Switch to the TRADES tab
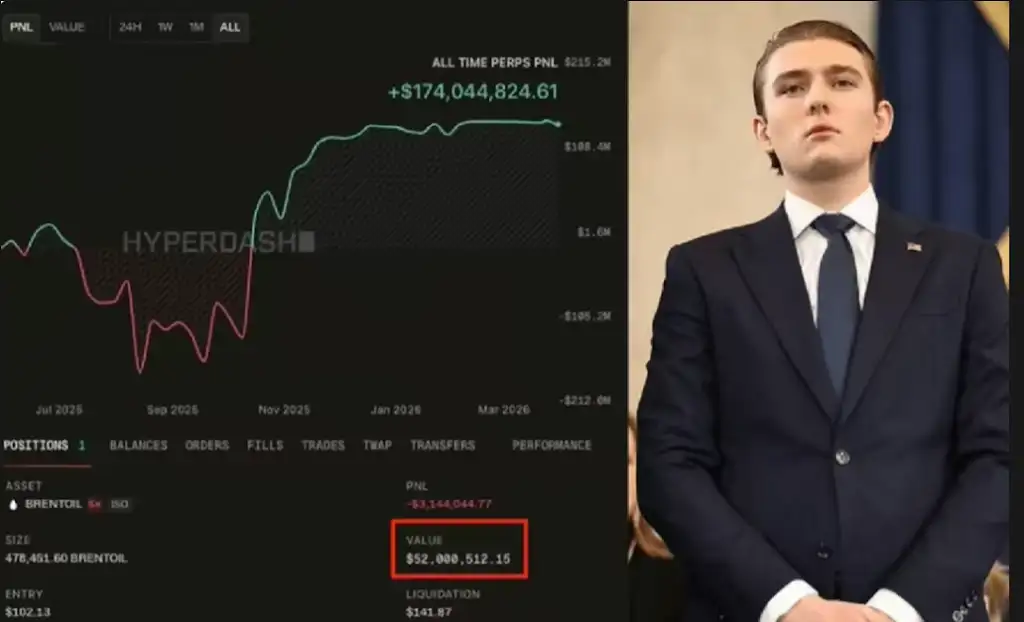 click(x=323, y=446)
